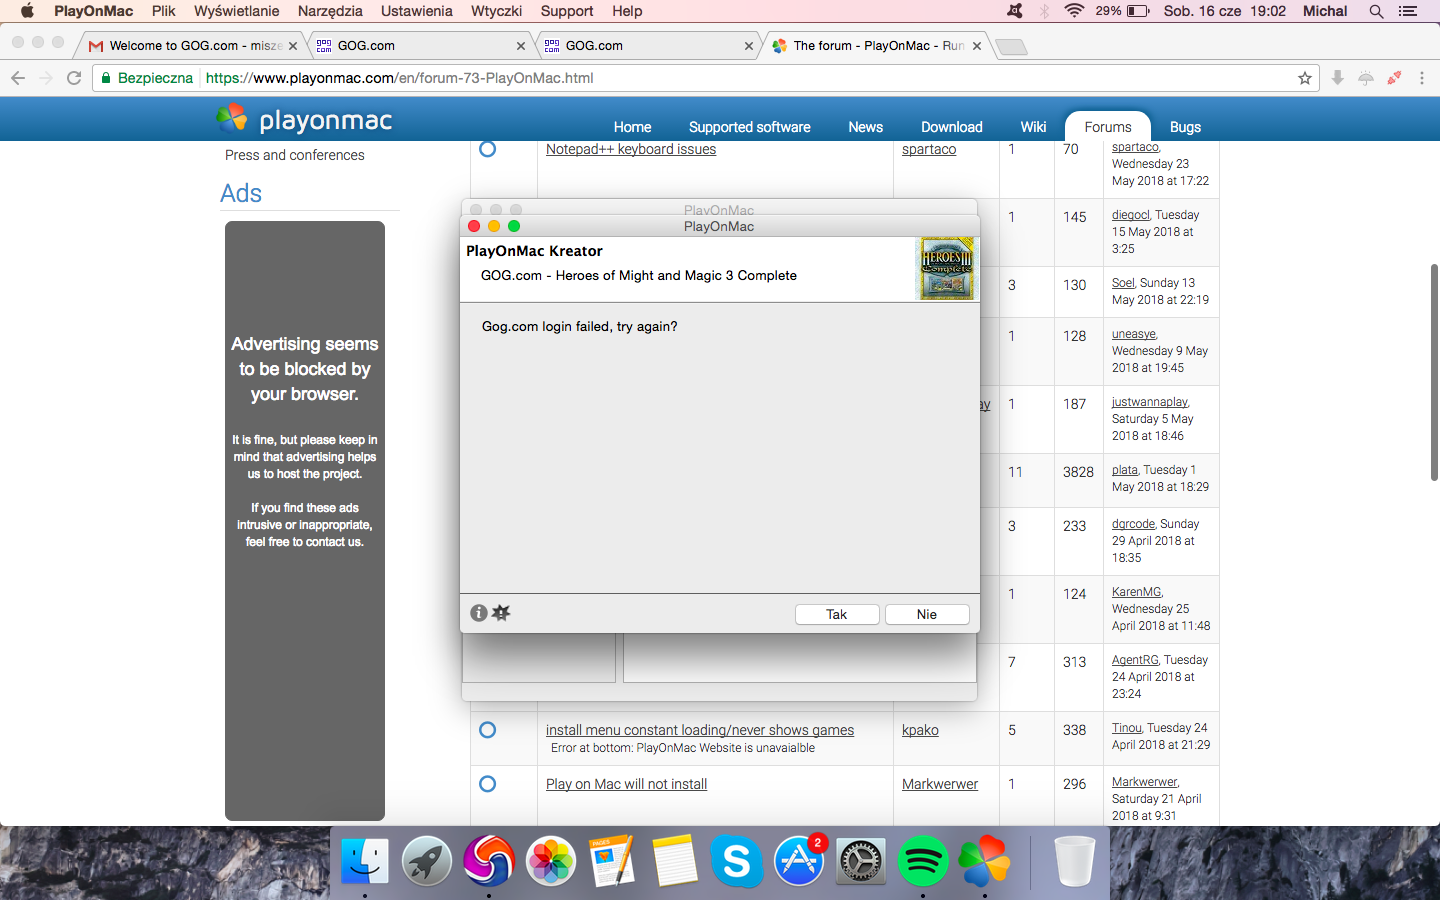This screenshot has height=900, width=1440.
Task: Click browser forward arrow
Action: click(x=46, y=78)
